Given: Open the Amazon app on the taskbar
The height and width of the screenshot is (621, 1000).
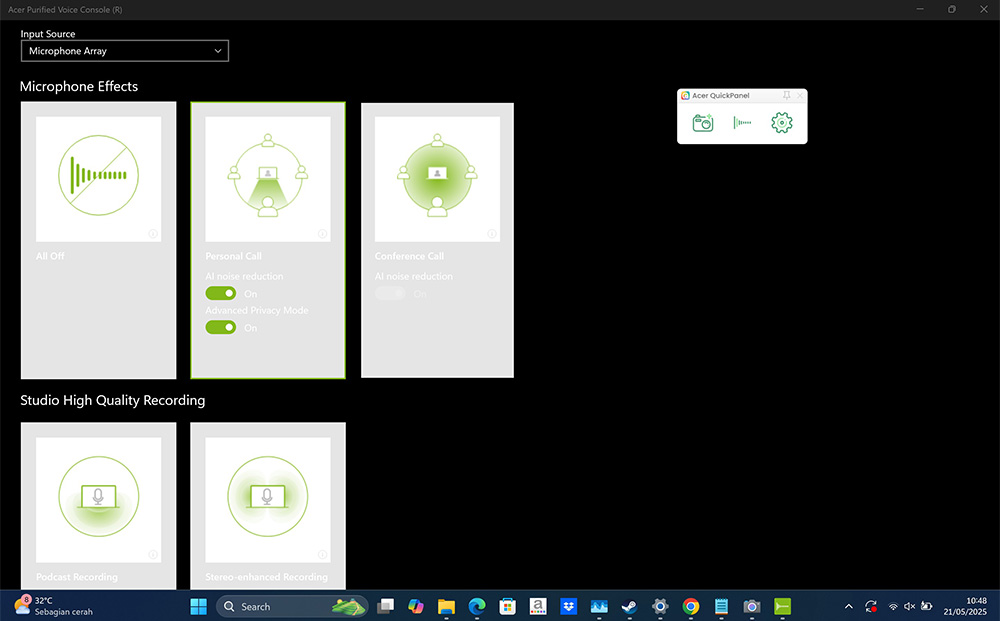Looking at the screenshot, I should click(x=538, y=606).
